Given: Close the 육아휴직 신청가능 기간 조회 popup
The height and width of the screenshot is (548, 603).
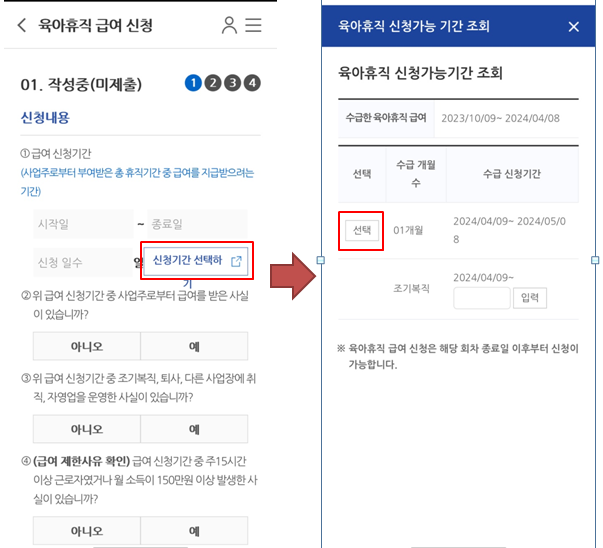Looking at the screenshot, I should coord(573,27).
